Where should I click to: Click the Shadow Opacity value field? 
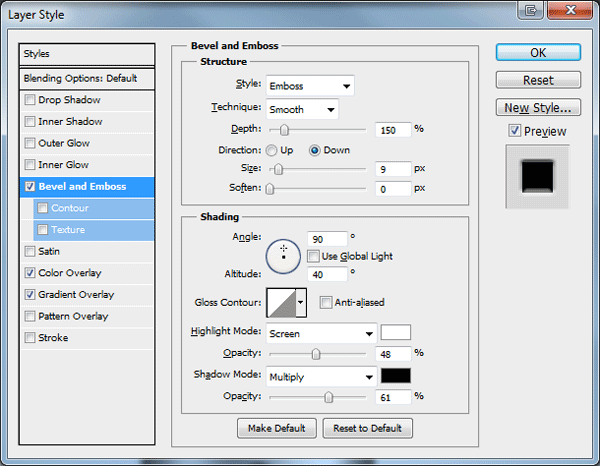click(x=393, y=398)
